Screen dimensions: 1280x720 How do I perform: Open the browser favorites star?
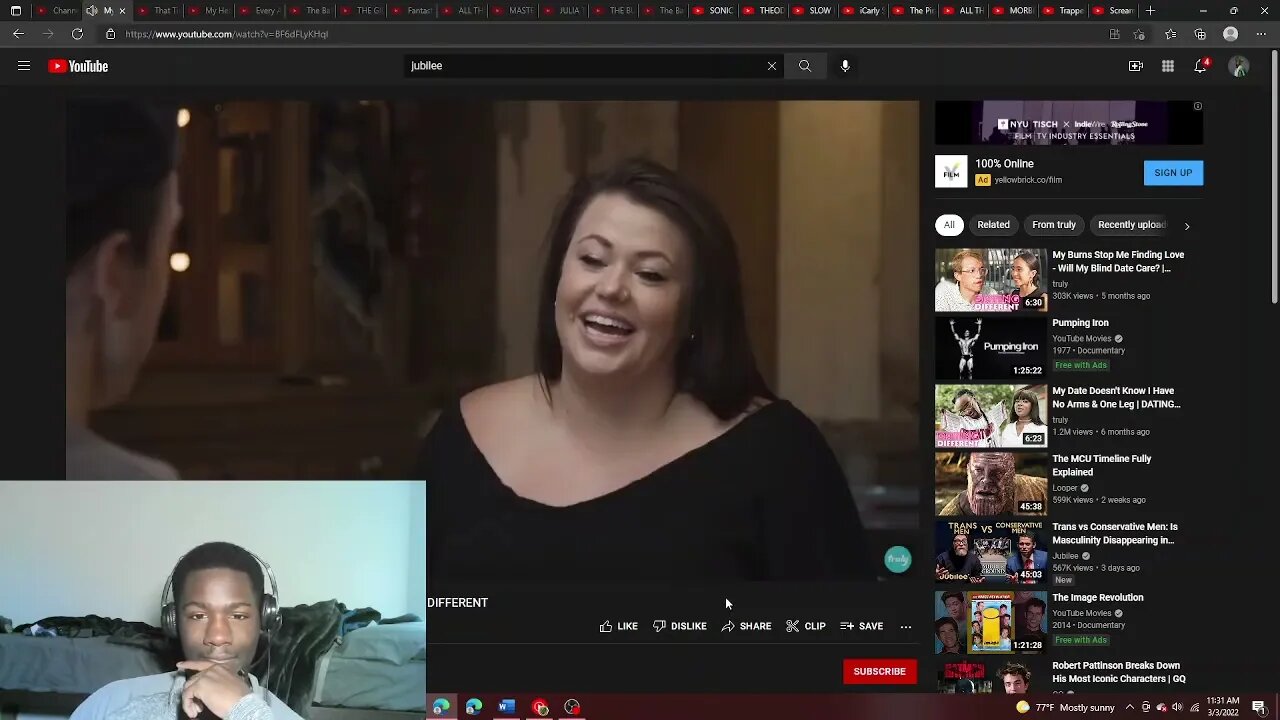click(1171, 34)
